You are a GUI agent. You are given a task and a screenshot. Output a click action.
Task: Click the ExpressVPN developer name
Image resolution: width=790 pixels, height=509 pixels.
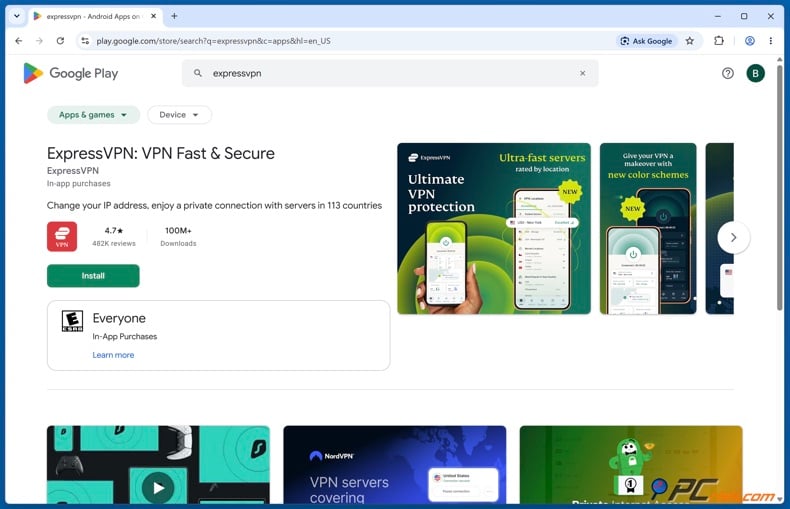(x=73, y=171)
